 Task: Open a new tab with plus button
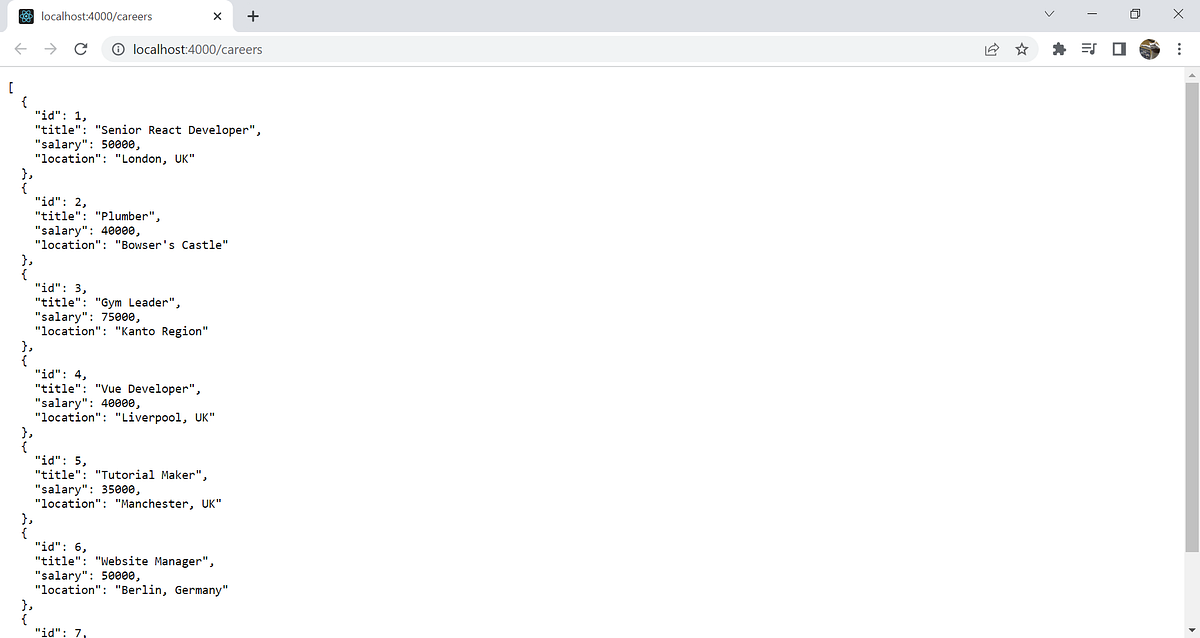pos(253,16)
